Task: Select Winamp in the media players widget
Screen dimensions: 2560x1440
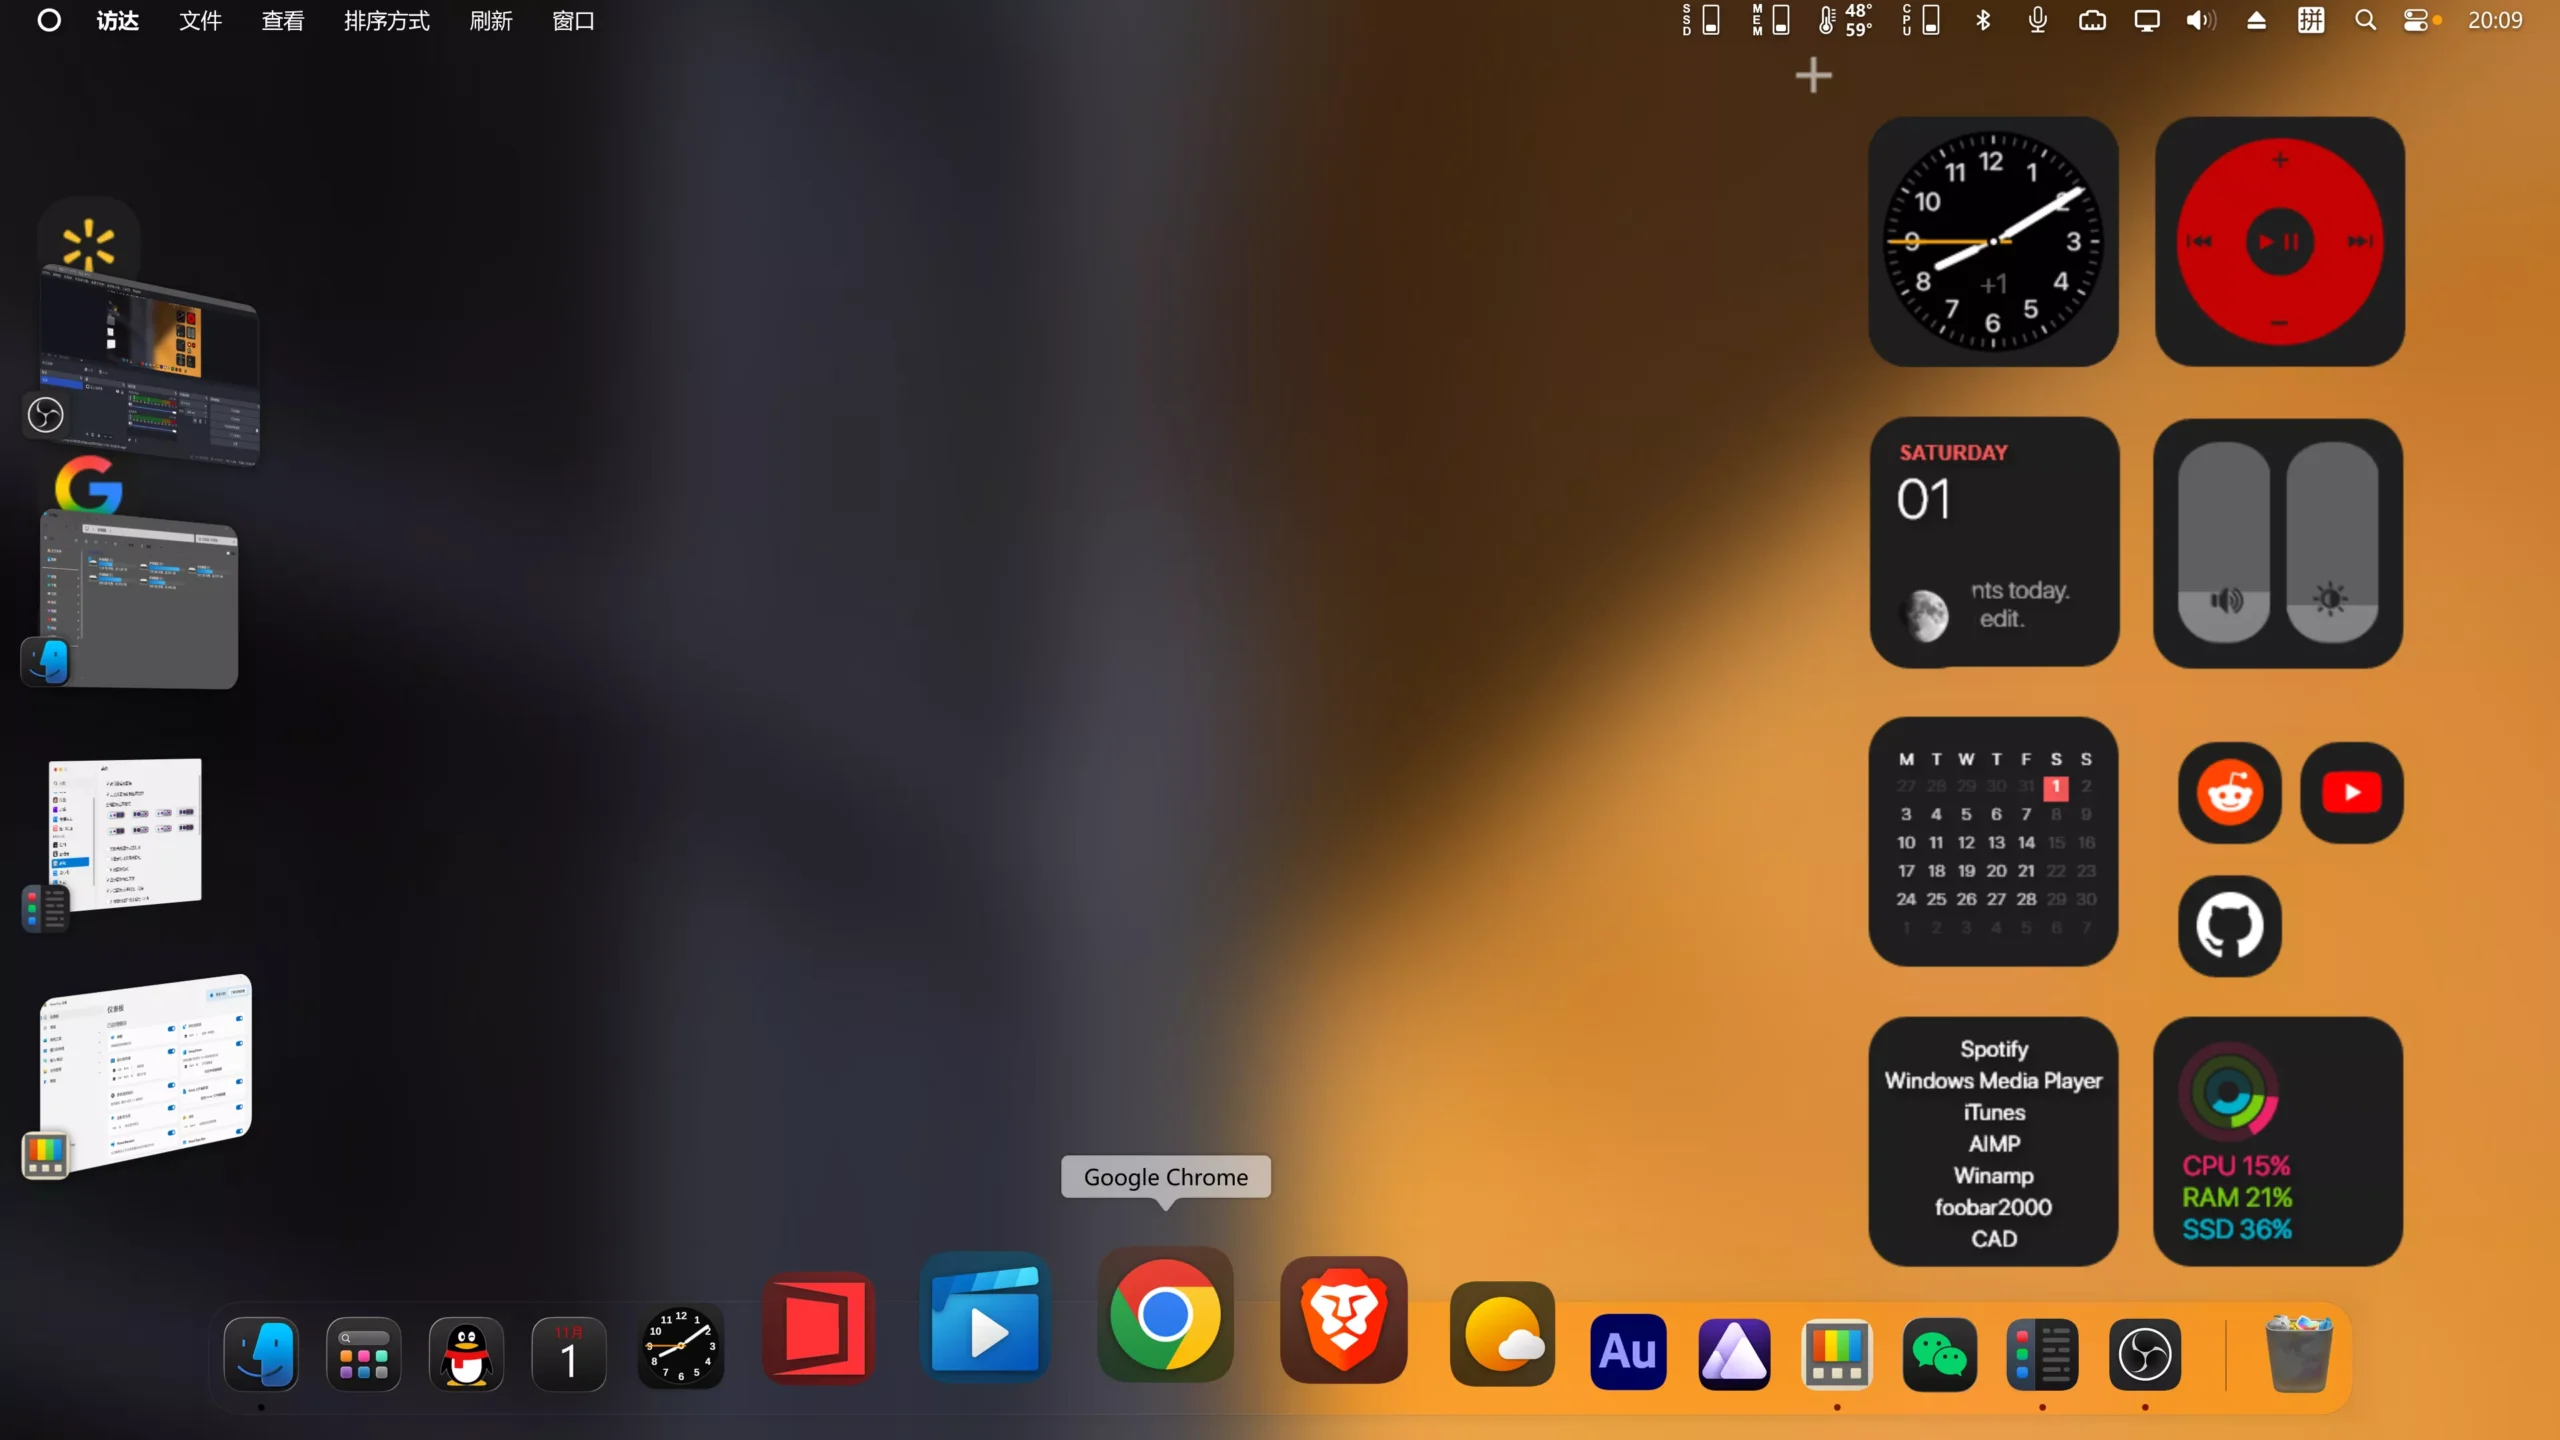Action: pyautogui.click(x=1992, y=1175)
